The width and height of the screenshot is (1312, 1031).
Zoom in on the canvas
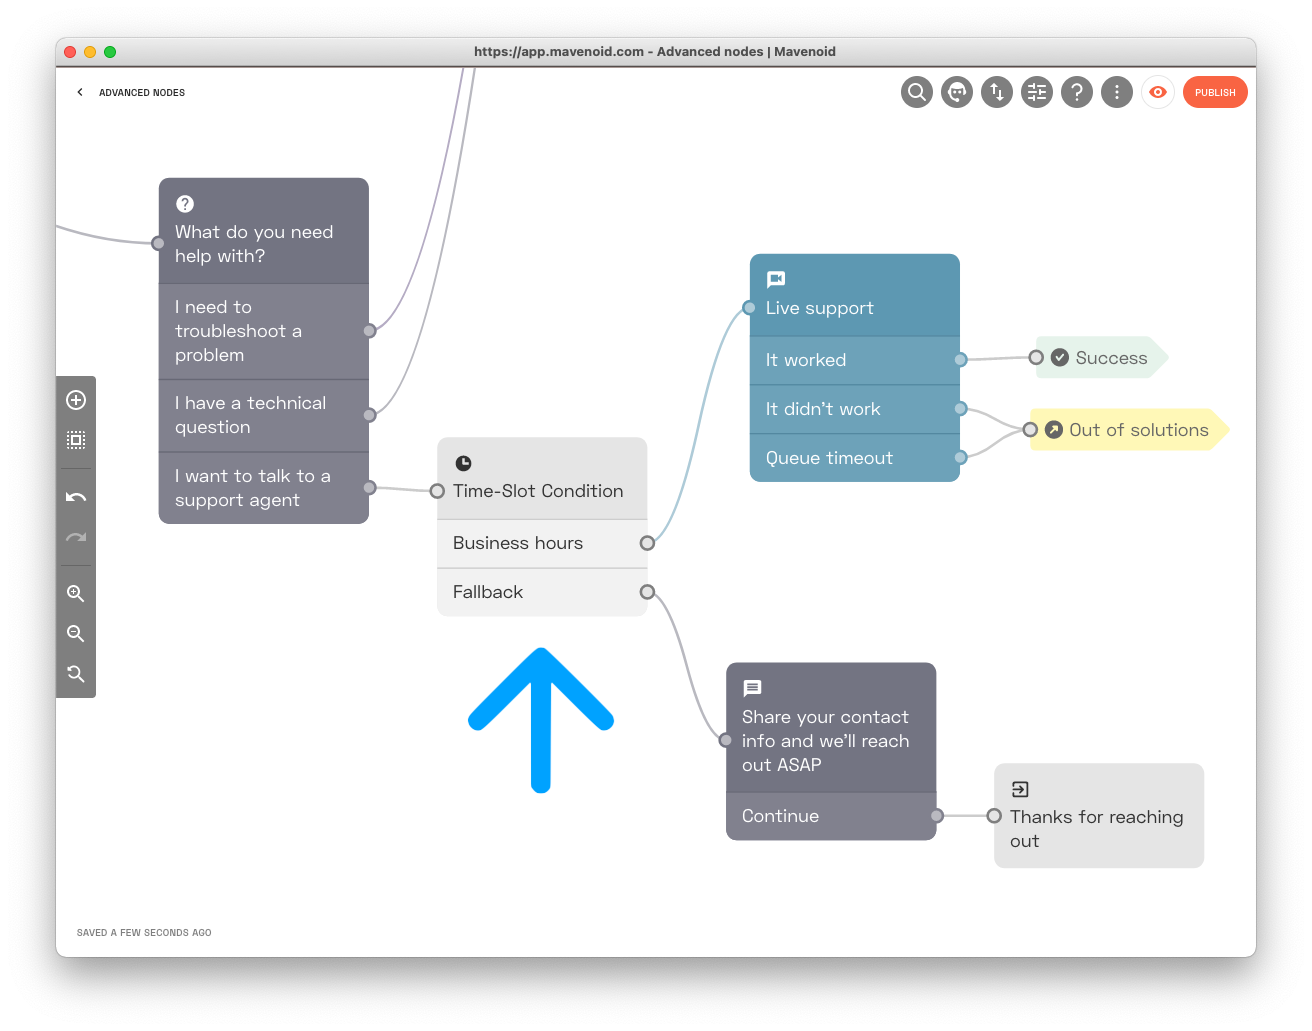[x=76, y=594]
